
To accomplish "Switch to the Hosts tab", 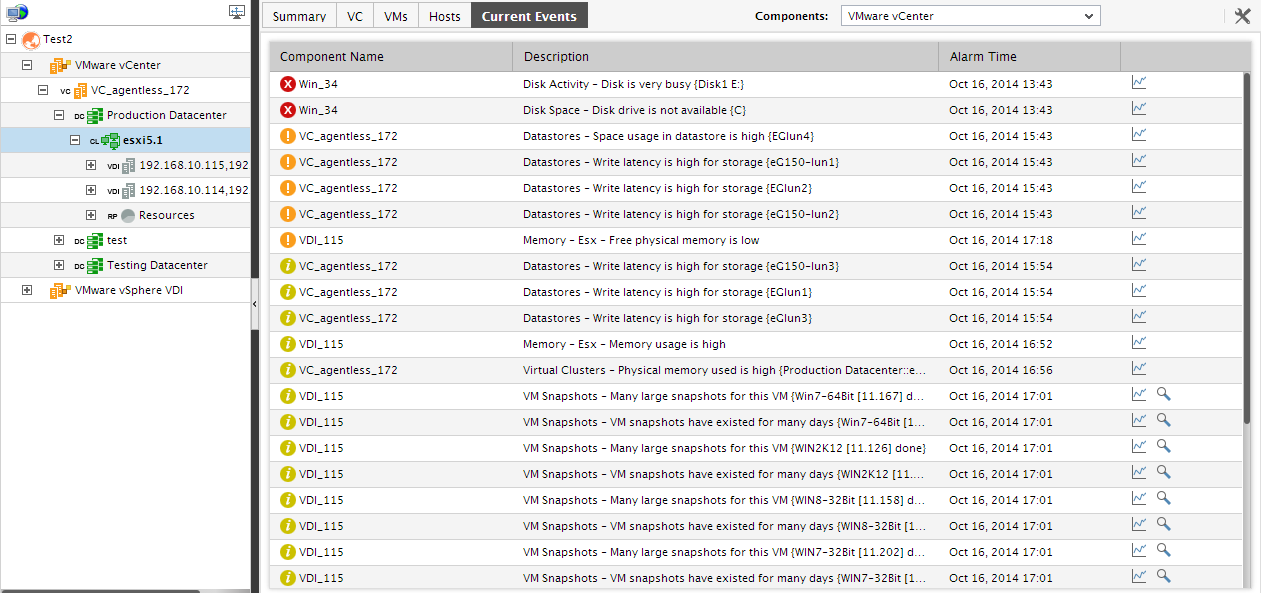I will [x=445, y=16].
